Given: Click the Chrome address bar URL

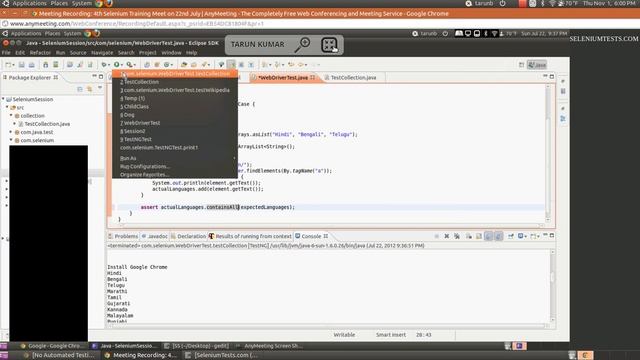Looking at the screenshot, I should 137,24.
